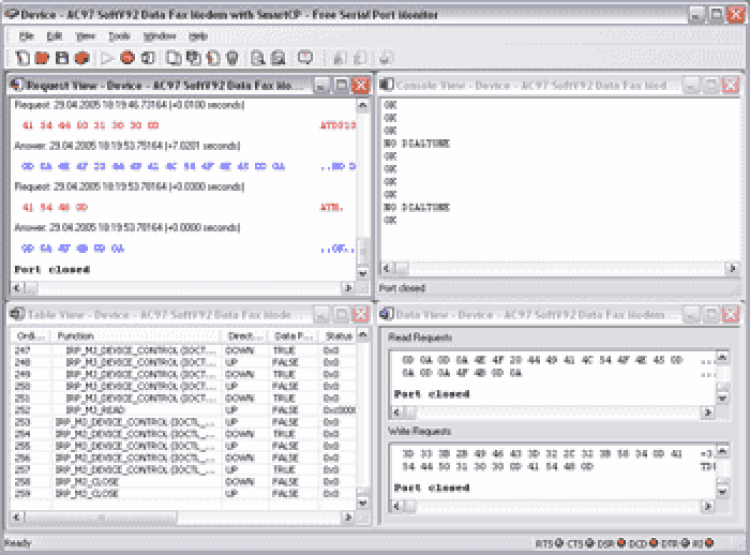Click the Request View scroll-down arrow
The image size is (750, 555).
pos(363,273)
